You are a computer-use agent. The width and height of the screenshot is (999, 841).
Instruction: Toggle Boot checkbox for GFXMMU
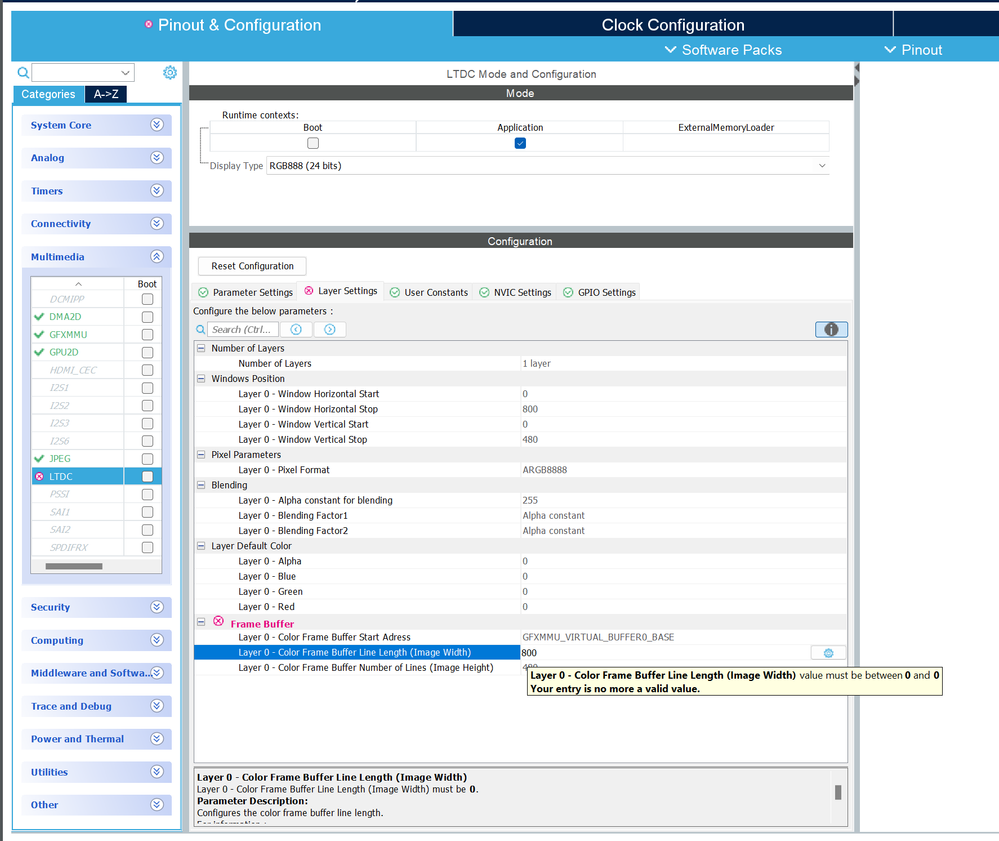pyautogui.click(x=147, y=334)
